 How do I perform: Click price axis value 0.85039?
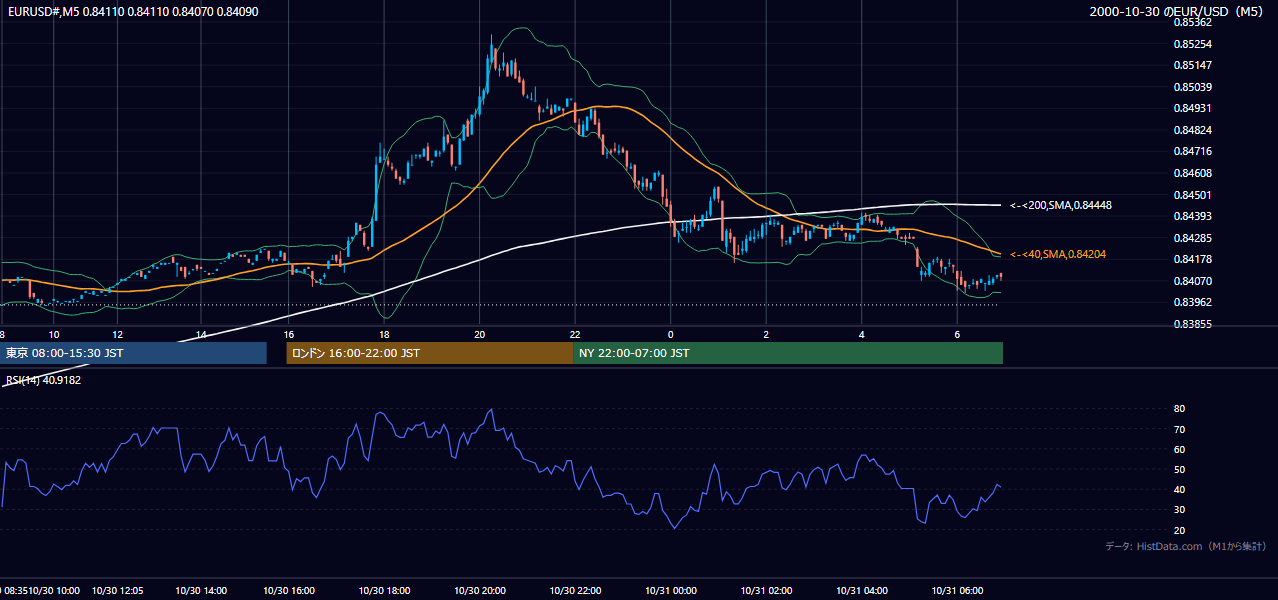[1192, 87]
